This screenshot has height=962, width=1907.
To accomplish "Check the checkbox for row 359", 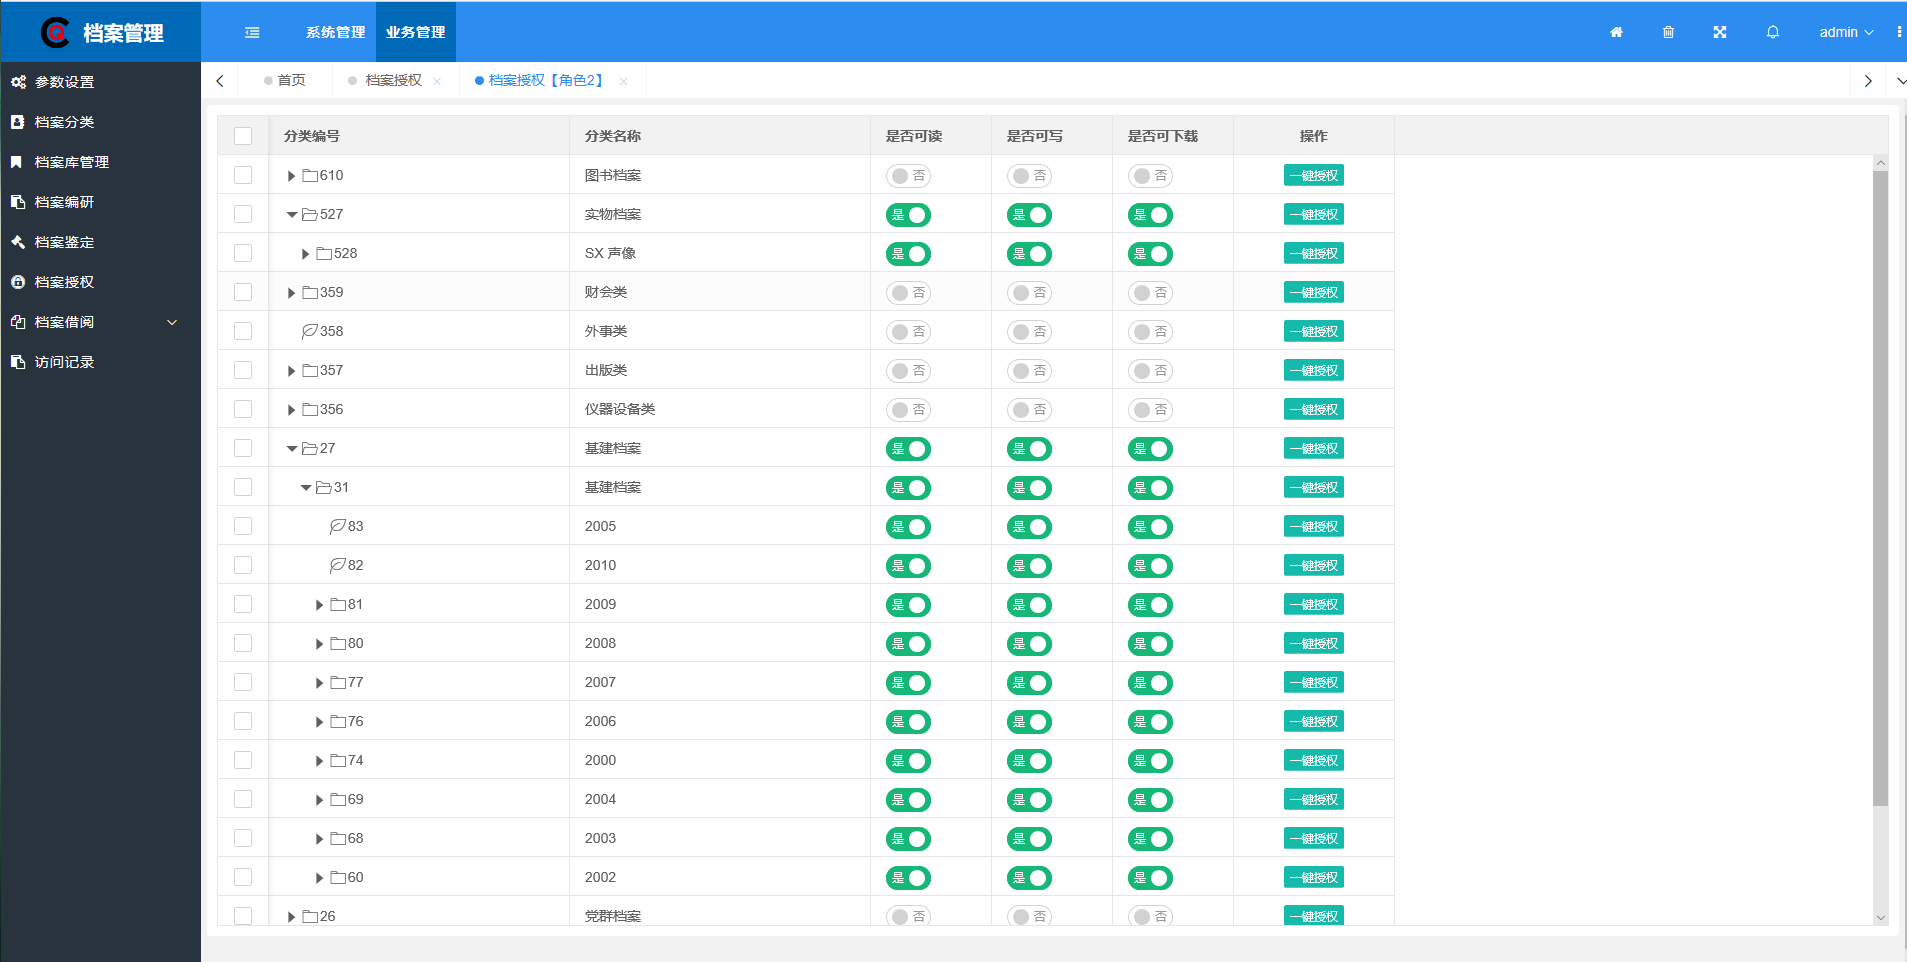I will (x=243, y=292).
